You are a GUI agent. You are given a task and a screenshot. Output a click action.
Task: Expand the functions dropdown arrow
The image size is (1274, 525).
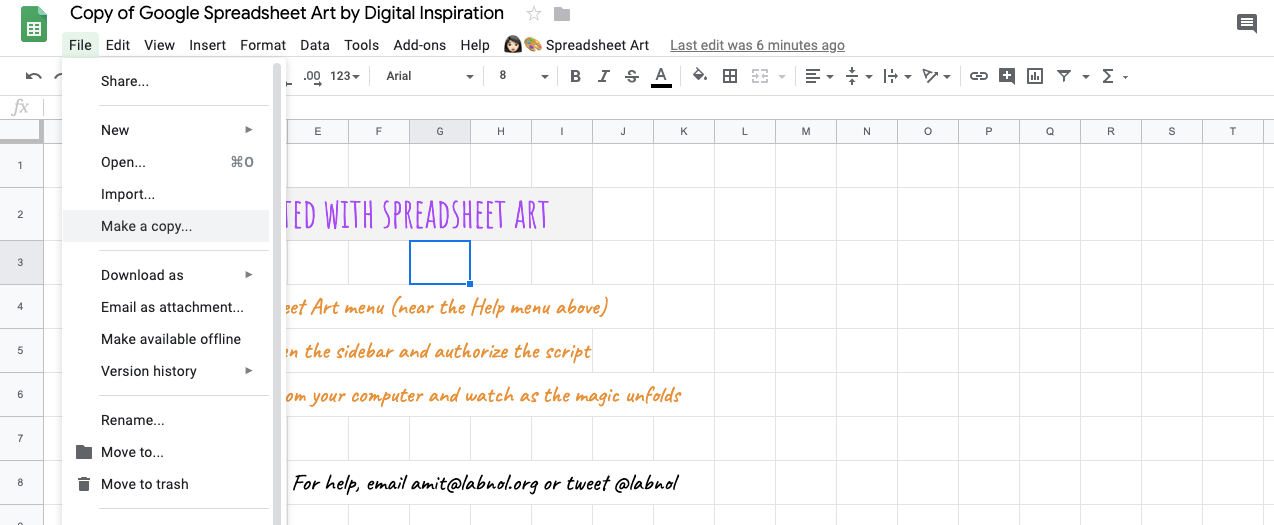coord(1126,77)
